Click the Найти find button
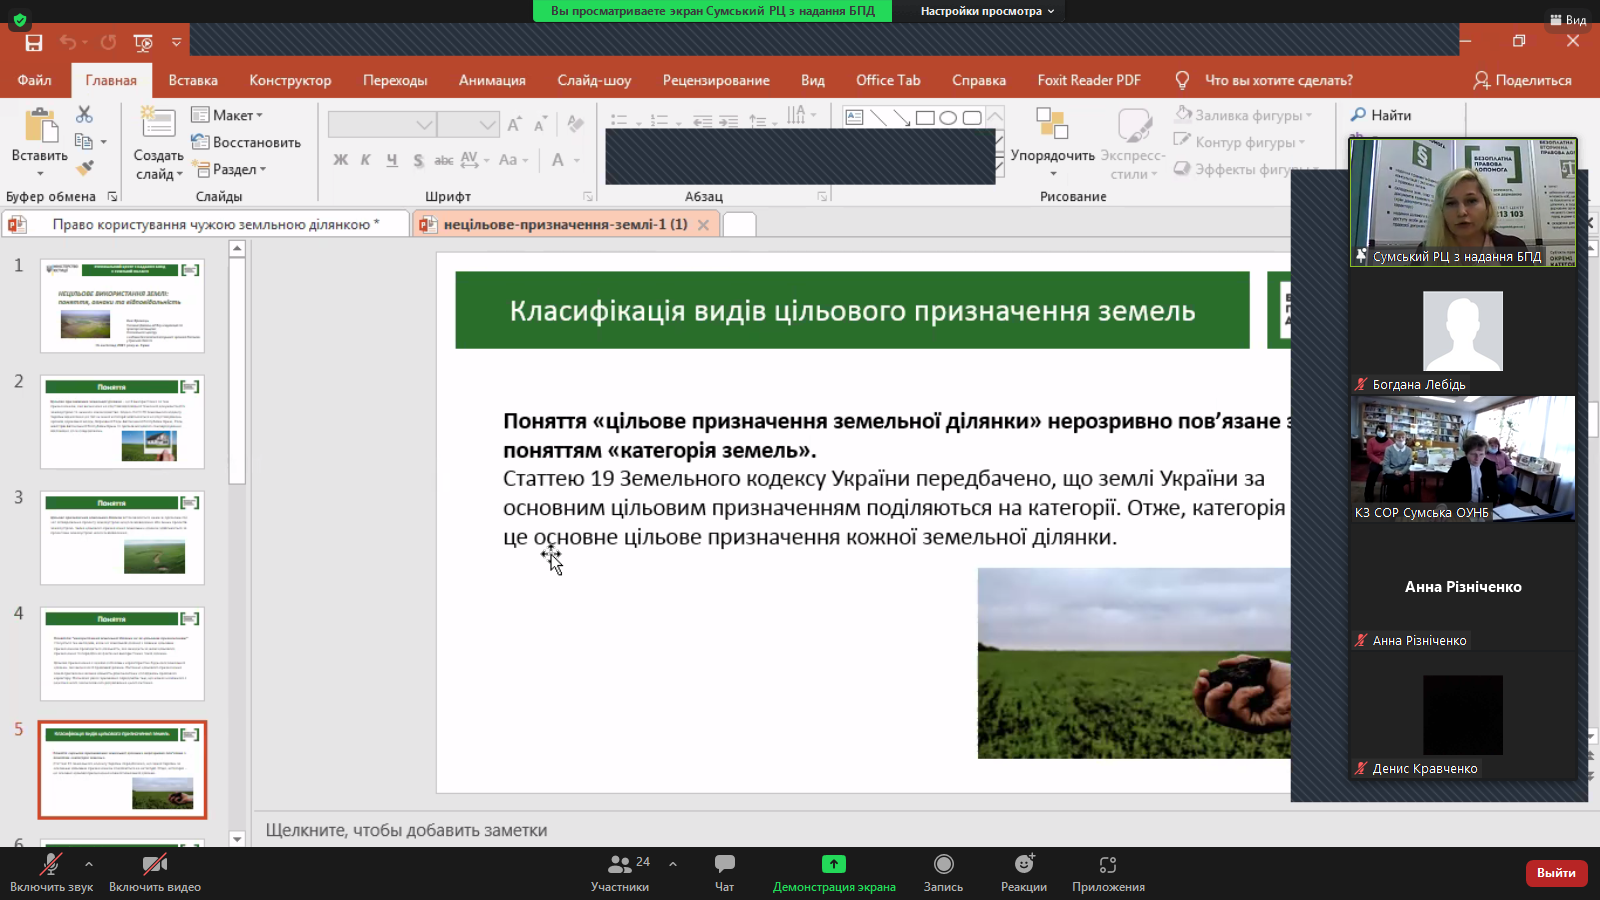1600x900 pixels. click(1381, 115)
